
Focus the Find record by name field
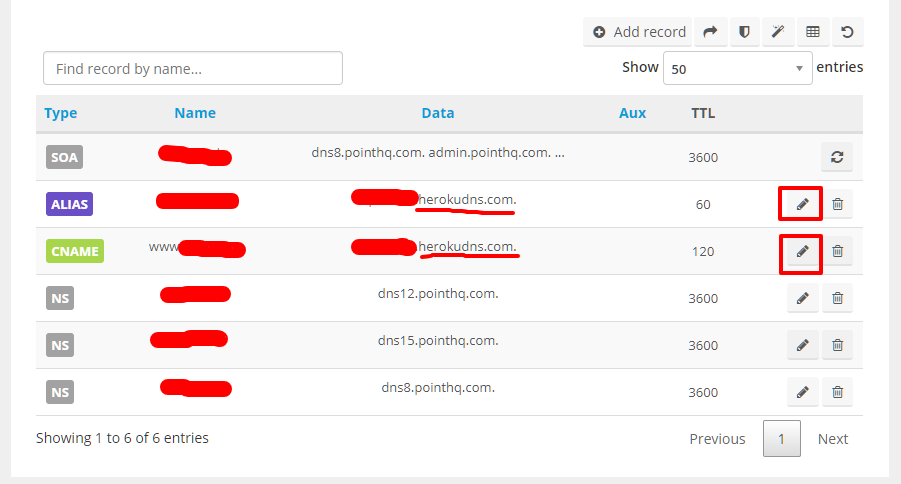pos(193,68)
